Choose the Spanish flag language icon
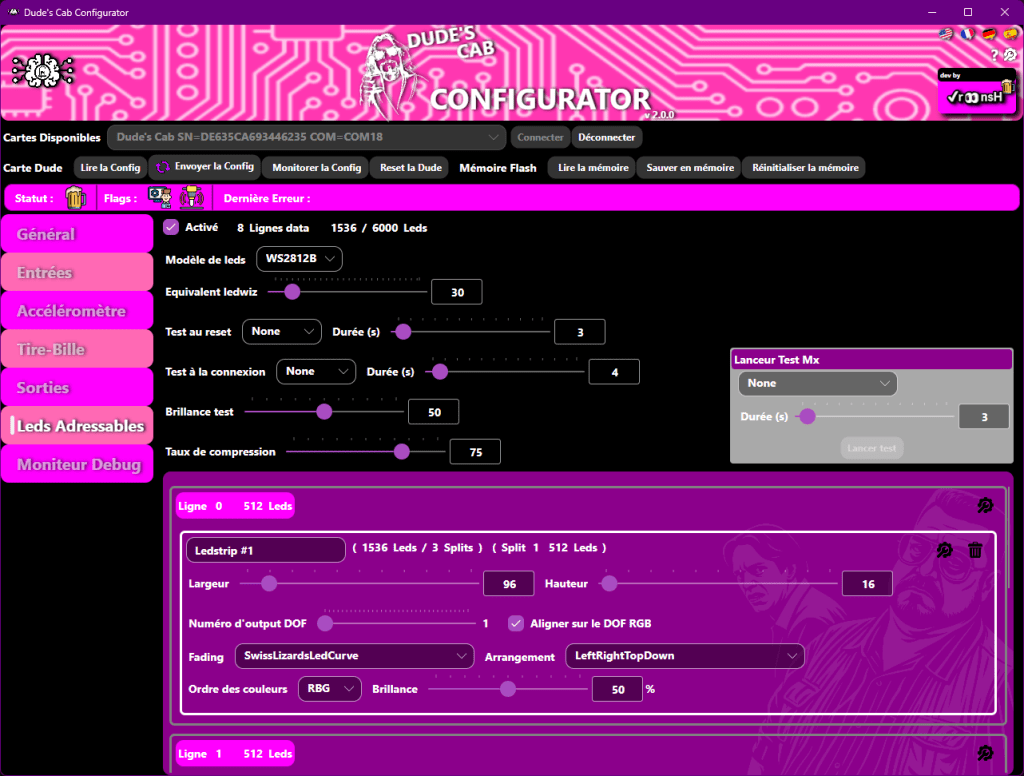 coord(1010,34)
